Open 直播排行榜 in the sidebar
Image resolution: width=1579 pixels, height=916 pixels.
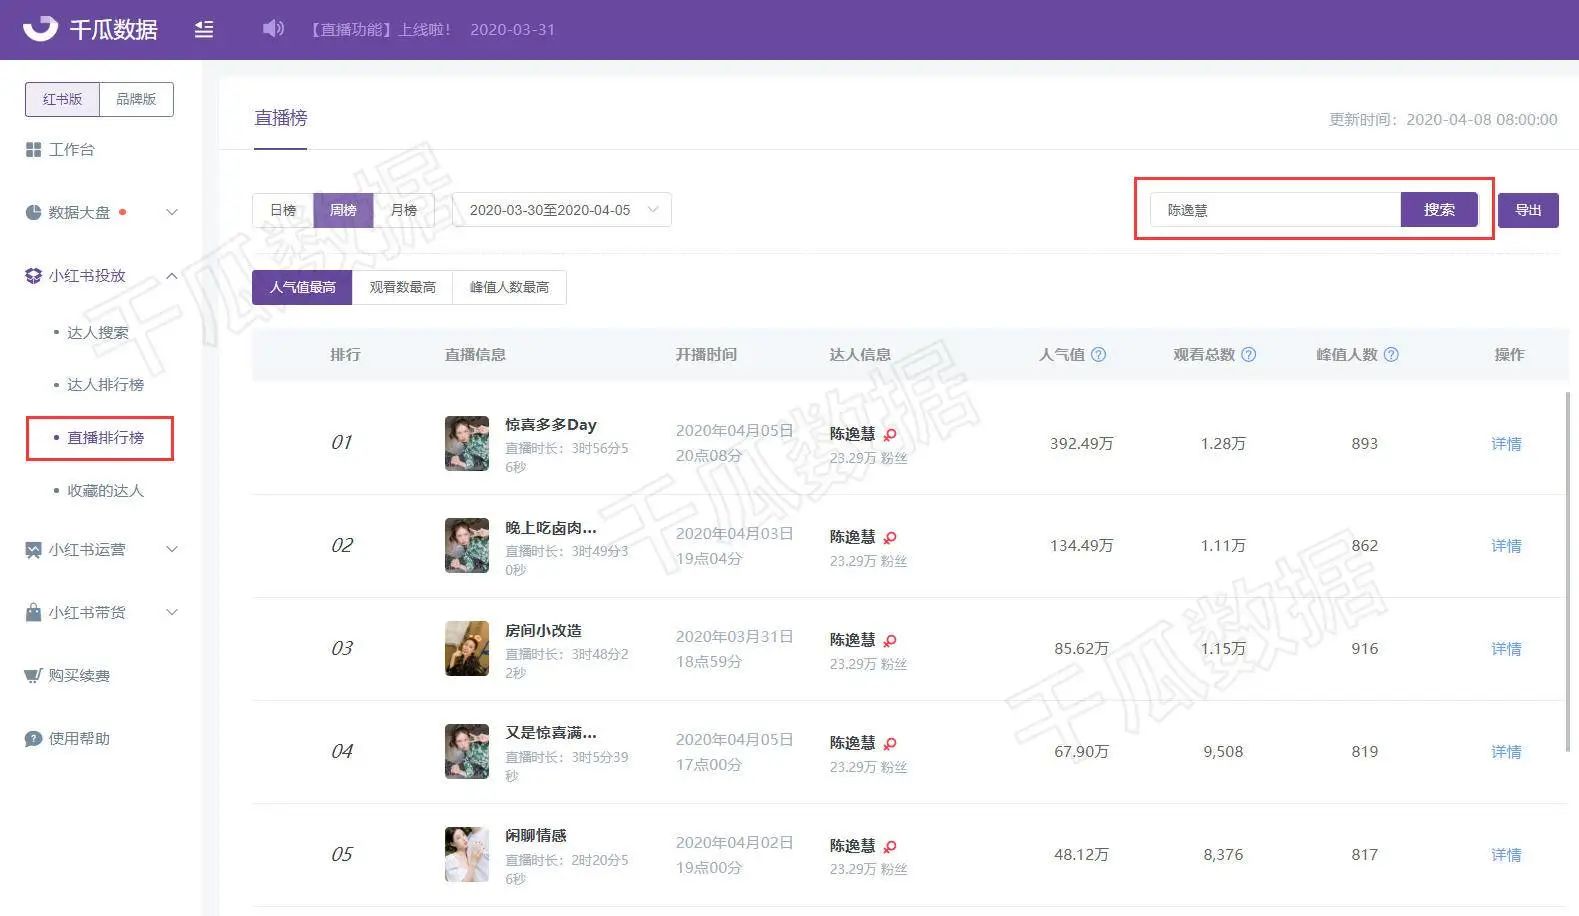point(105,438)
